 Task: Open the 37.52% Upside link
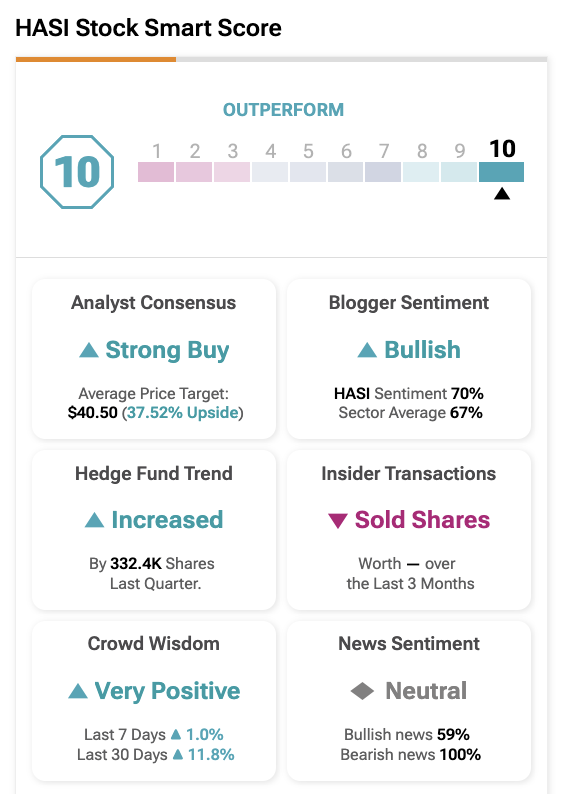pyautogui.click(x=183, y=413)
